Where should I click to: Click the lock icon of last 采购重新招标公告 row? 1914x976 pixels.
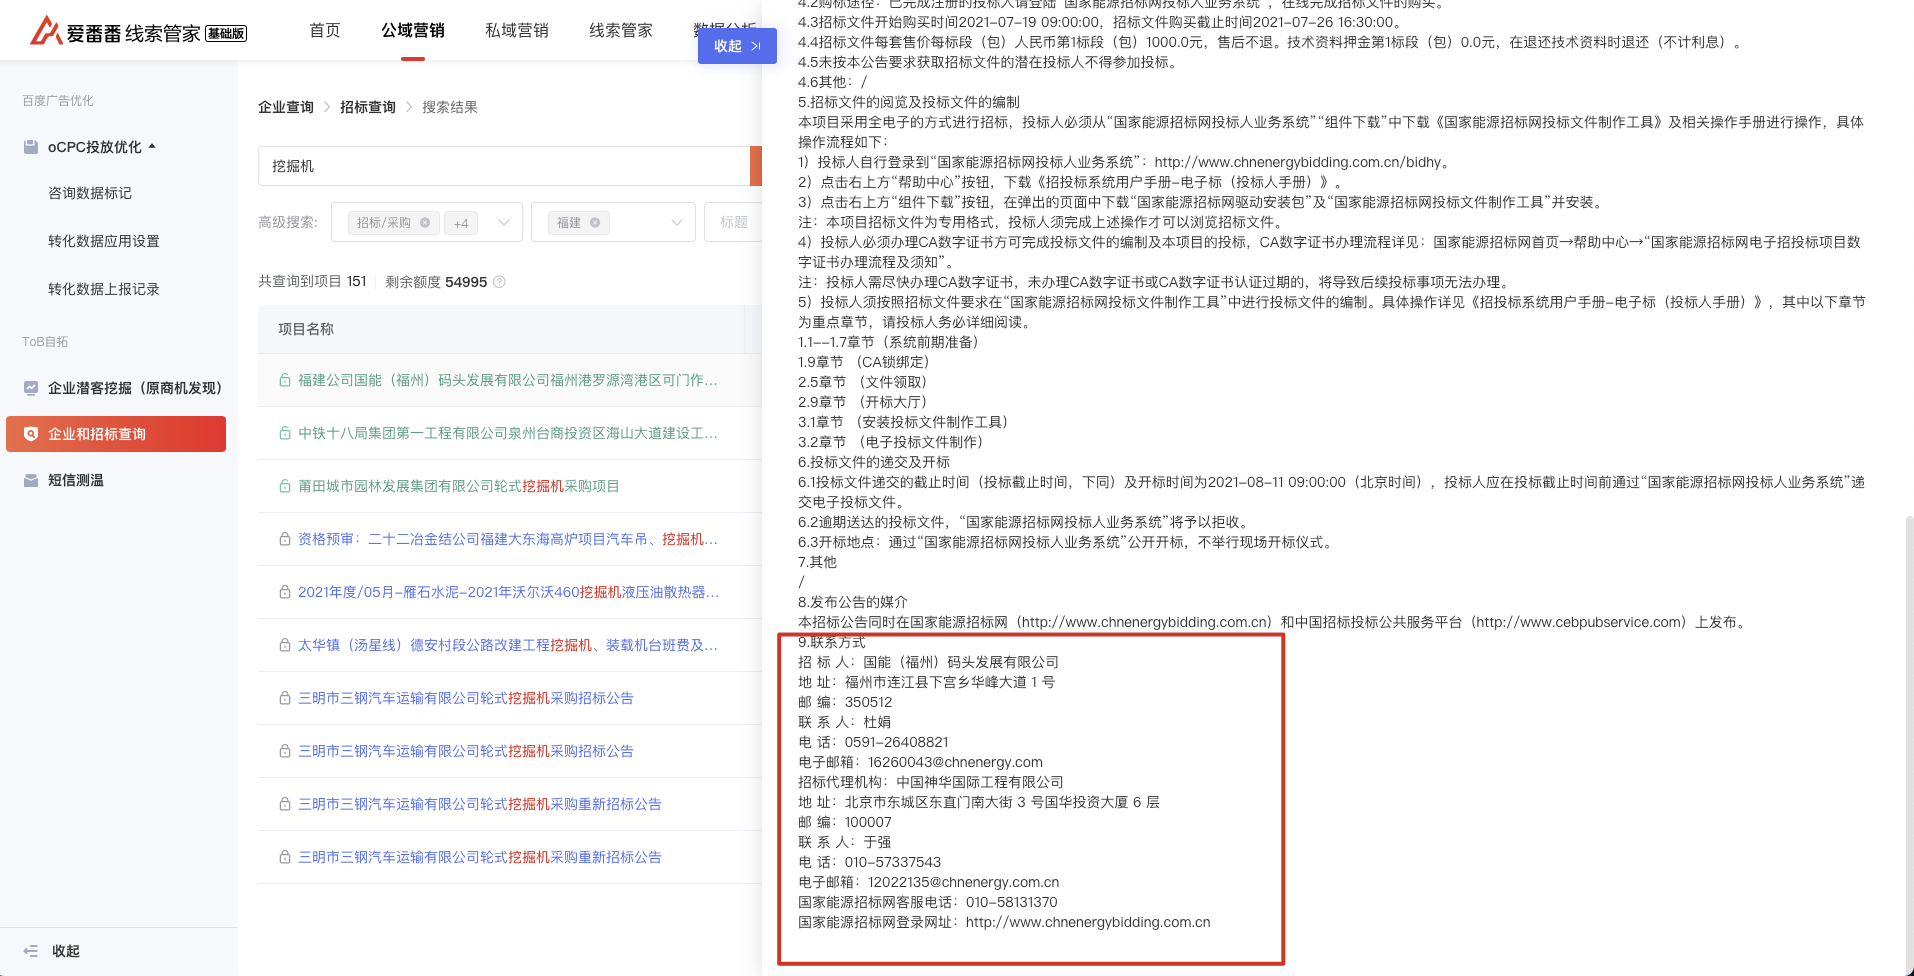(285, 857)
